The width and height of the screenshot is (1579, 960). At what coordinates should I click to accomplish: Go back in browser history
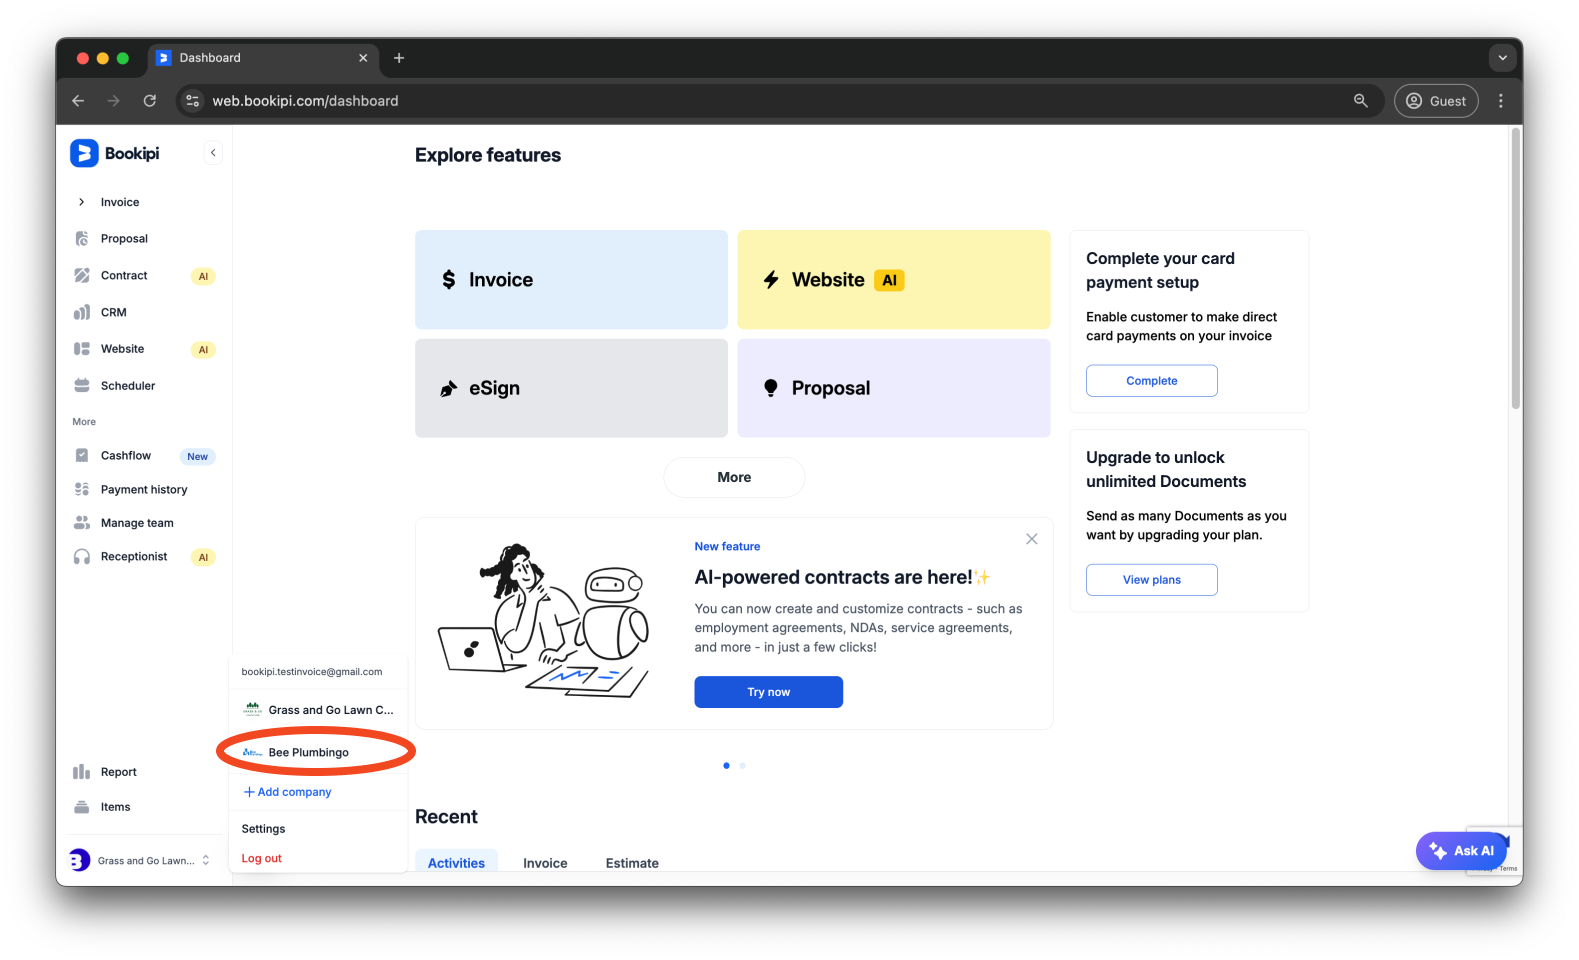click(x=78, y=101)
